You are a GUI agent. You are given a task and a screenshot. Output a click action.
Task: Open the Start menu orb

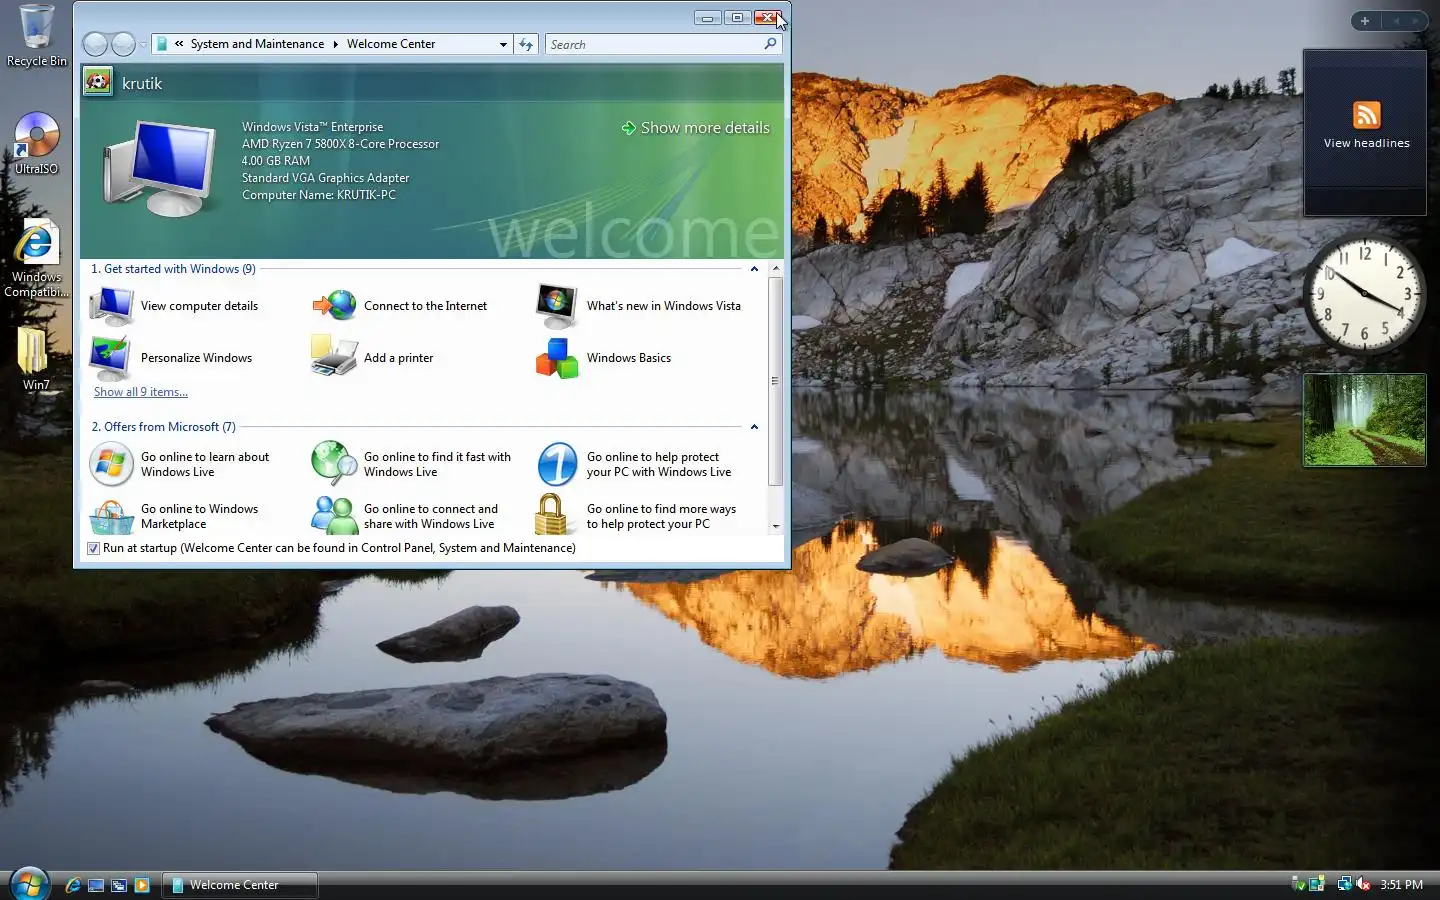[29, 884]
